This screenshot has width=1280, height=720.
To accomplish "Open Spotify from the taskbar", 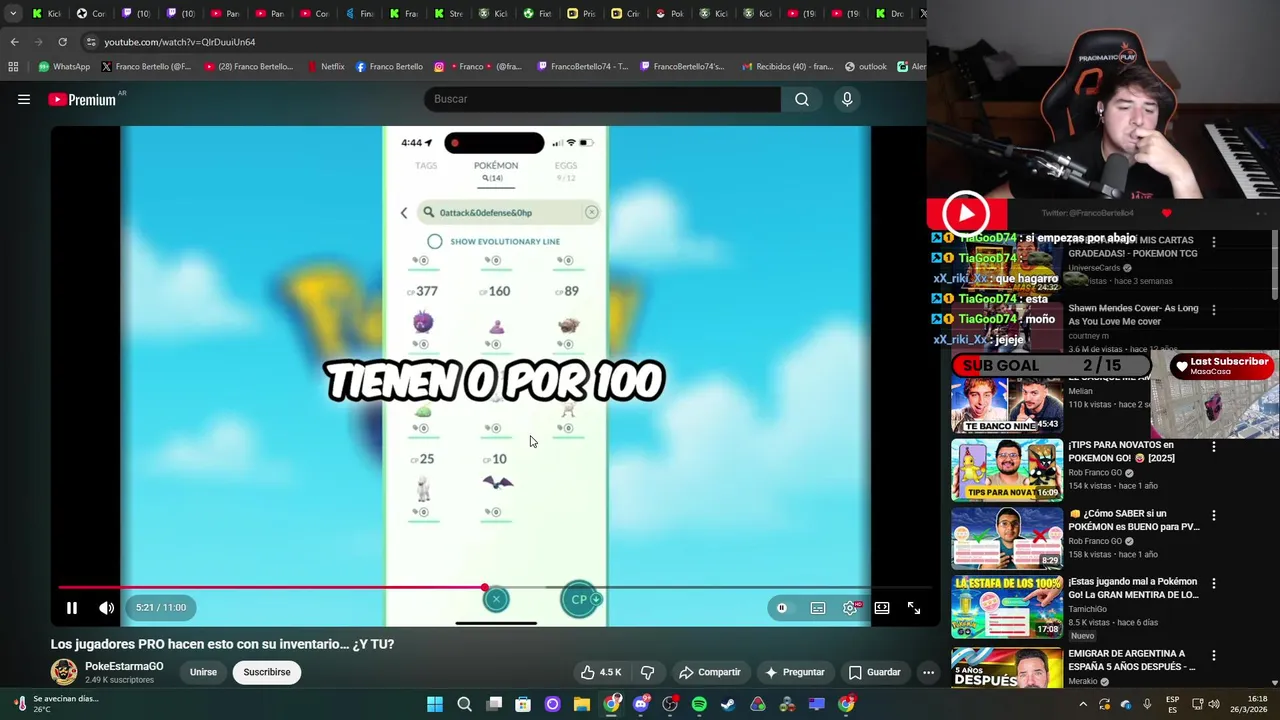I will (699, 704).
